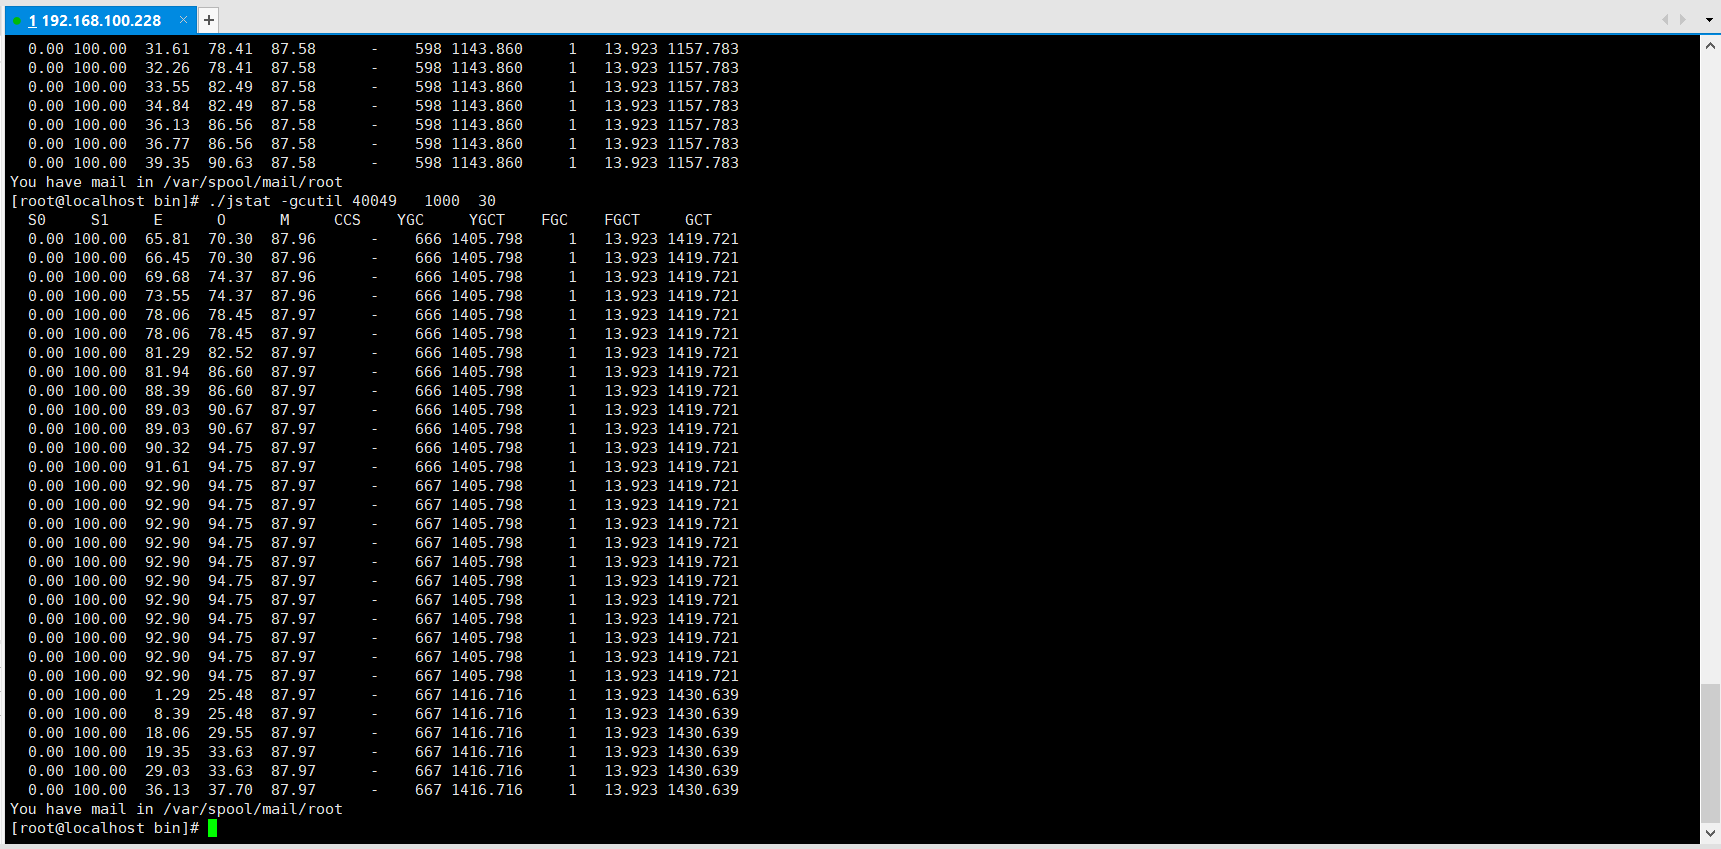This screenshot has height=849, width=1721.
Task: Click the value 31.61 in output
Action: (167, 49)
